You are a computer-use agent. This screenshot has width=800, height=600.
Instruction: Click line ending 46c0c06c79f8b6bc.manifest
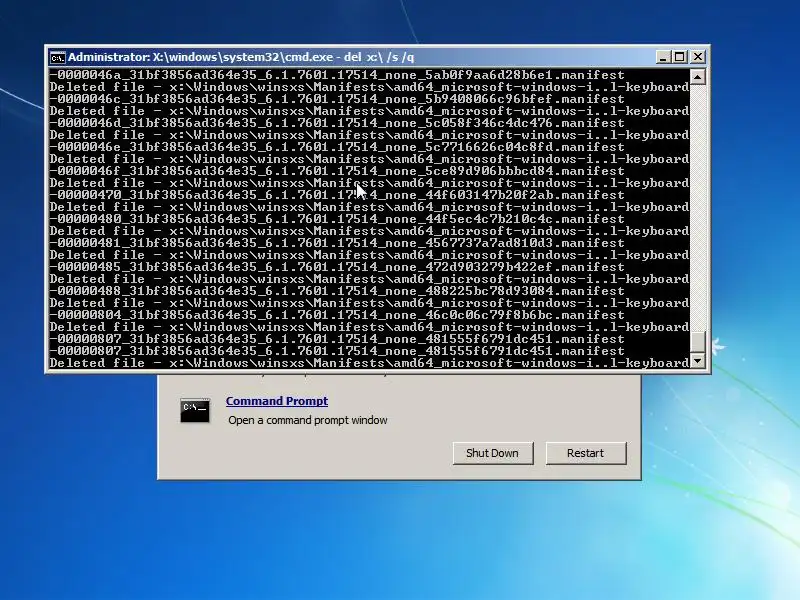[x=337, y=315]
